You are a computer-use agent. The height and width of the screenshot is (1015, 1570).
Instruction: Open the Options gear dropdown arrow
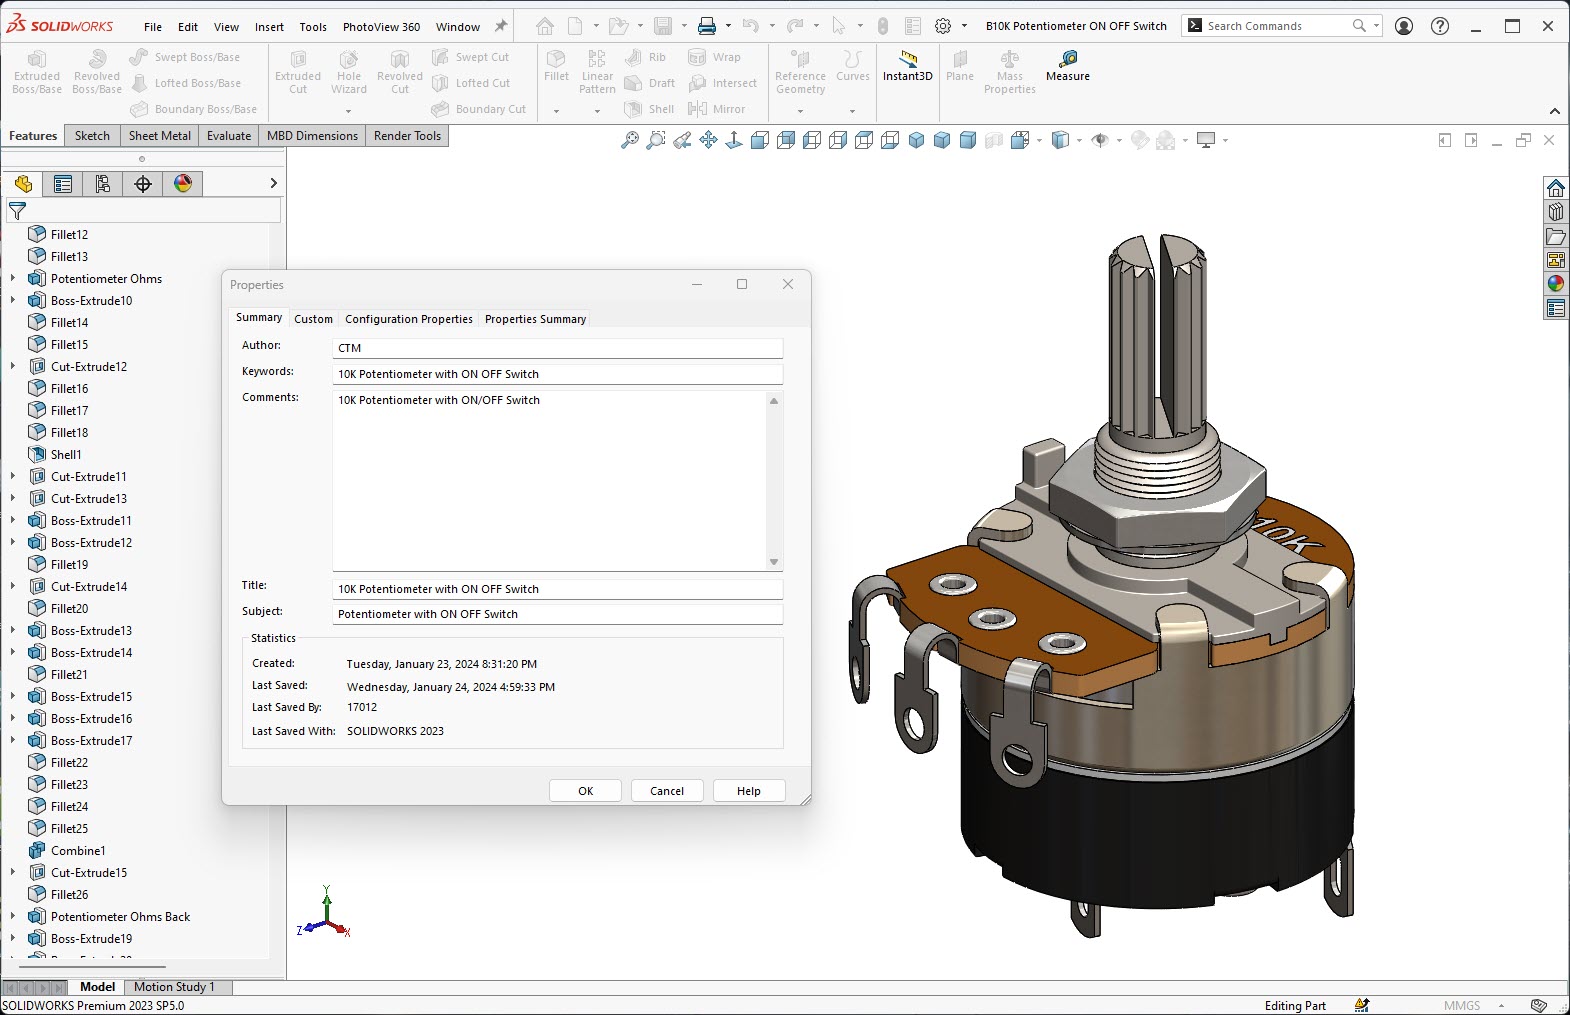(x=964, y=26)
